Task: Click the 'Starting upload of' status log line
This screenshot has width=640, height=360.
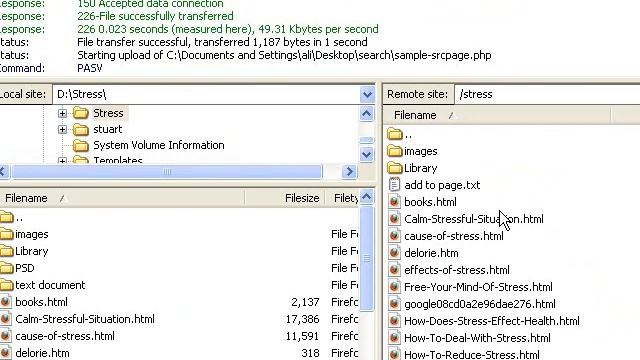Action: point(284,55)
